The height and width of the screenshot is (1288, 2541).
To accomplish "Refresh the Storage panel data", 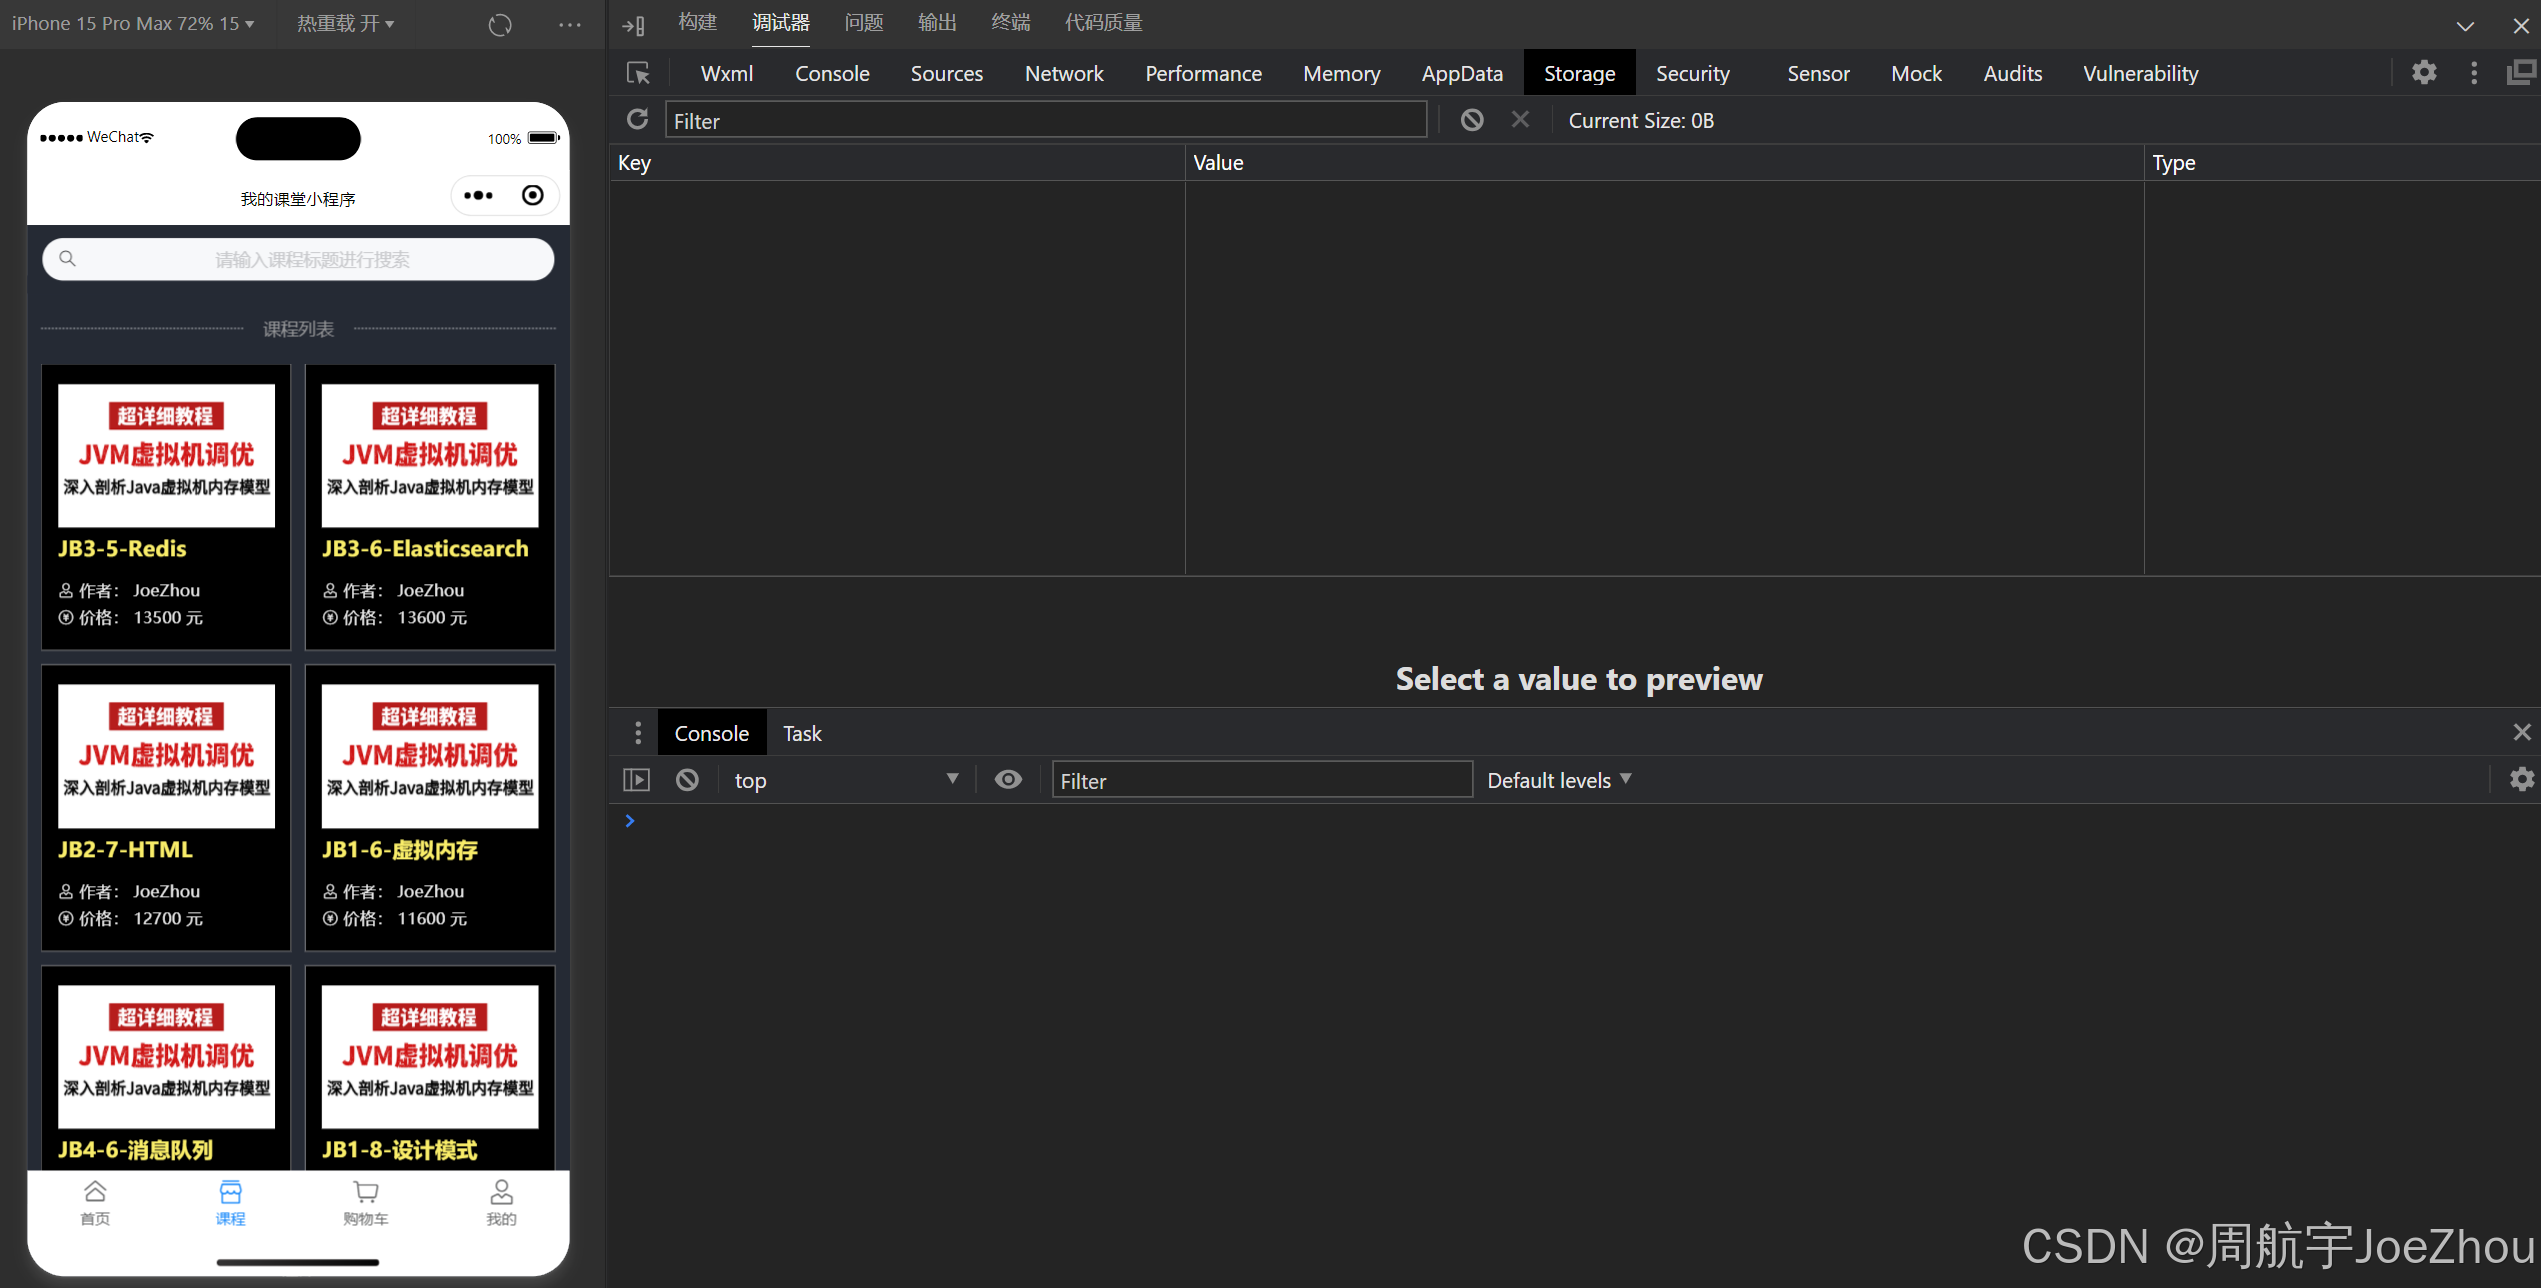I will click(x=637, y=120).
